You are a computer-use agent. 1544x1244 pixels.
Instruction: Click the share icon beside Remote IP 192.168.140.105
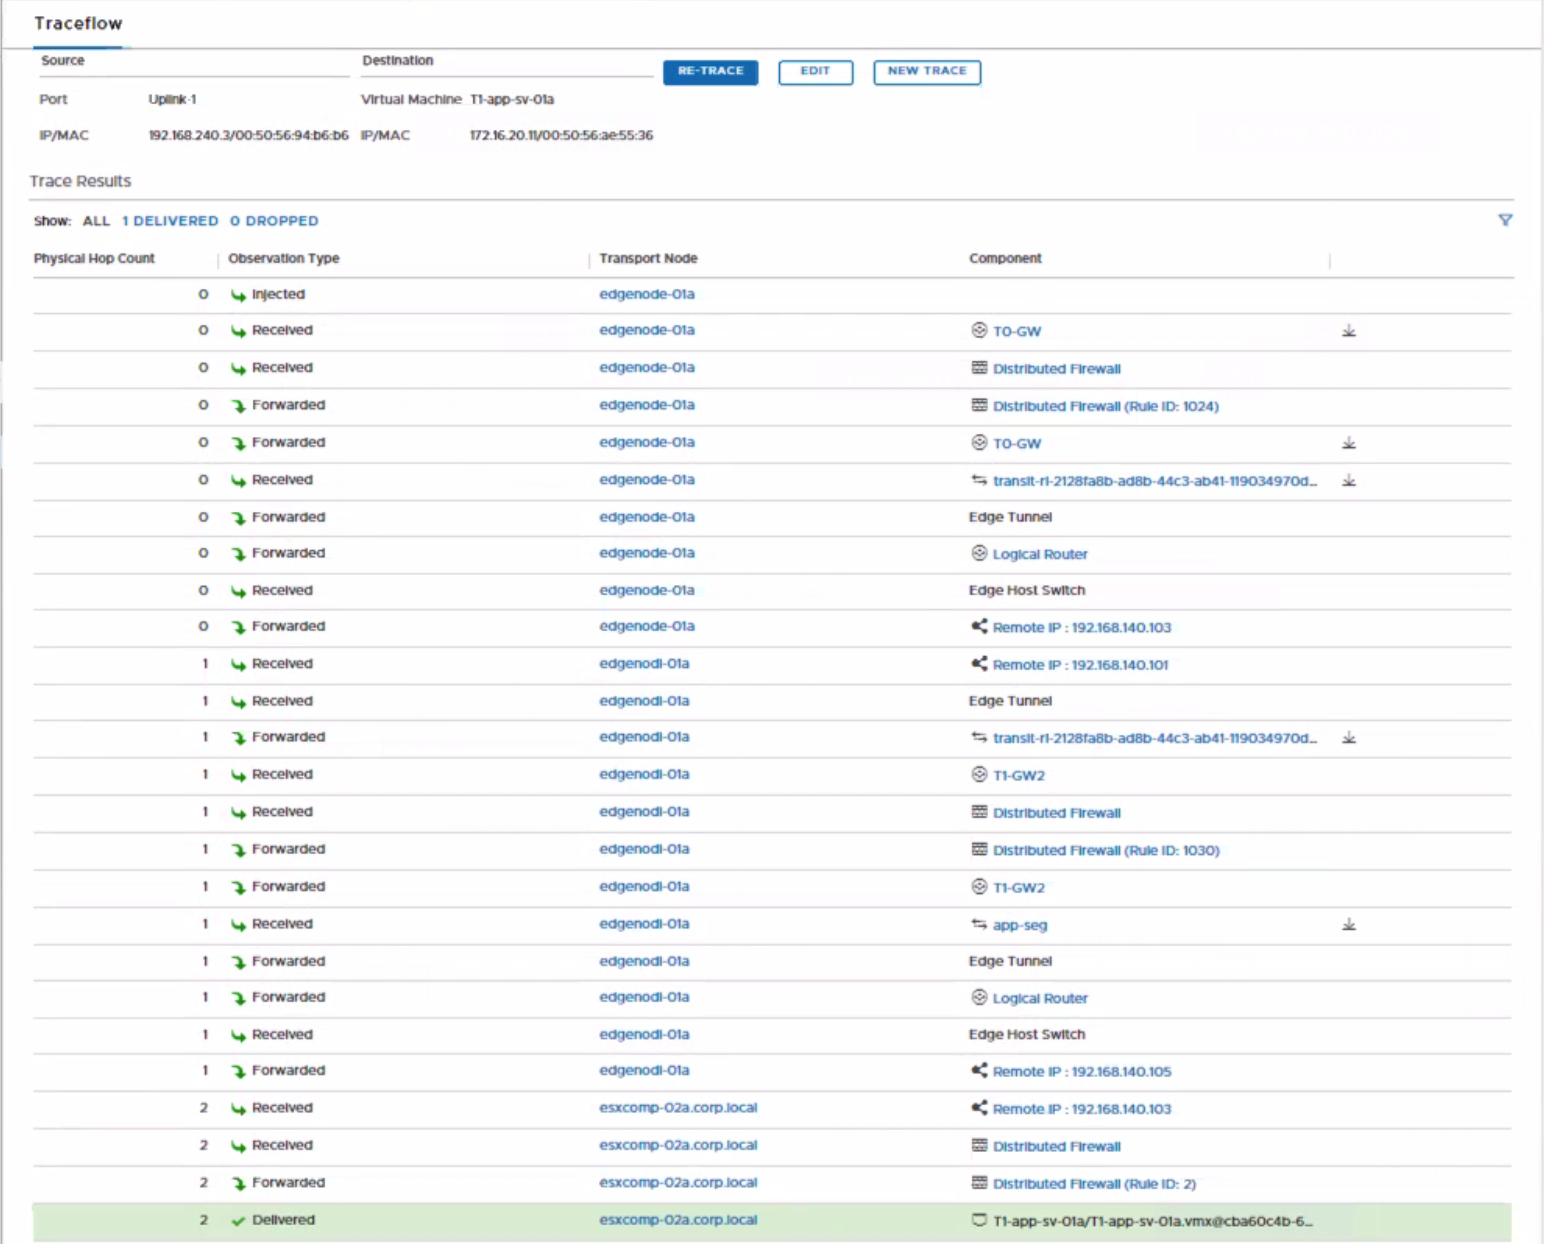(979, 1071)
